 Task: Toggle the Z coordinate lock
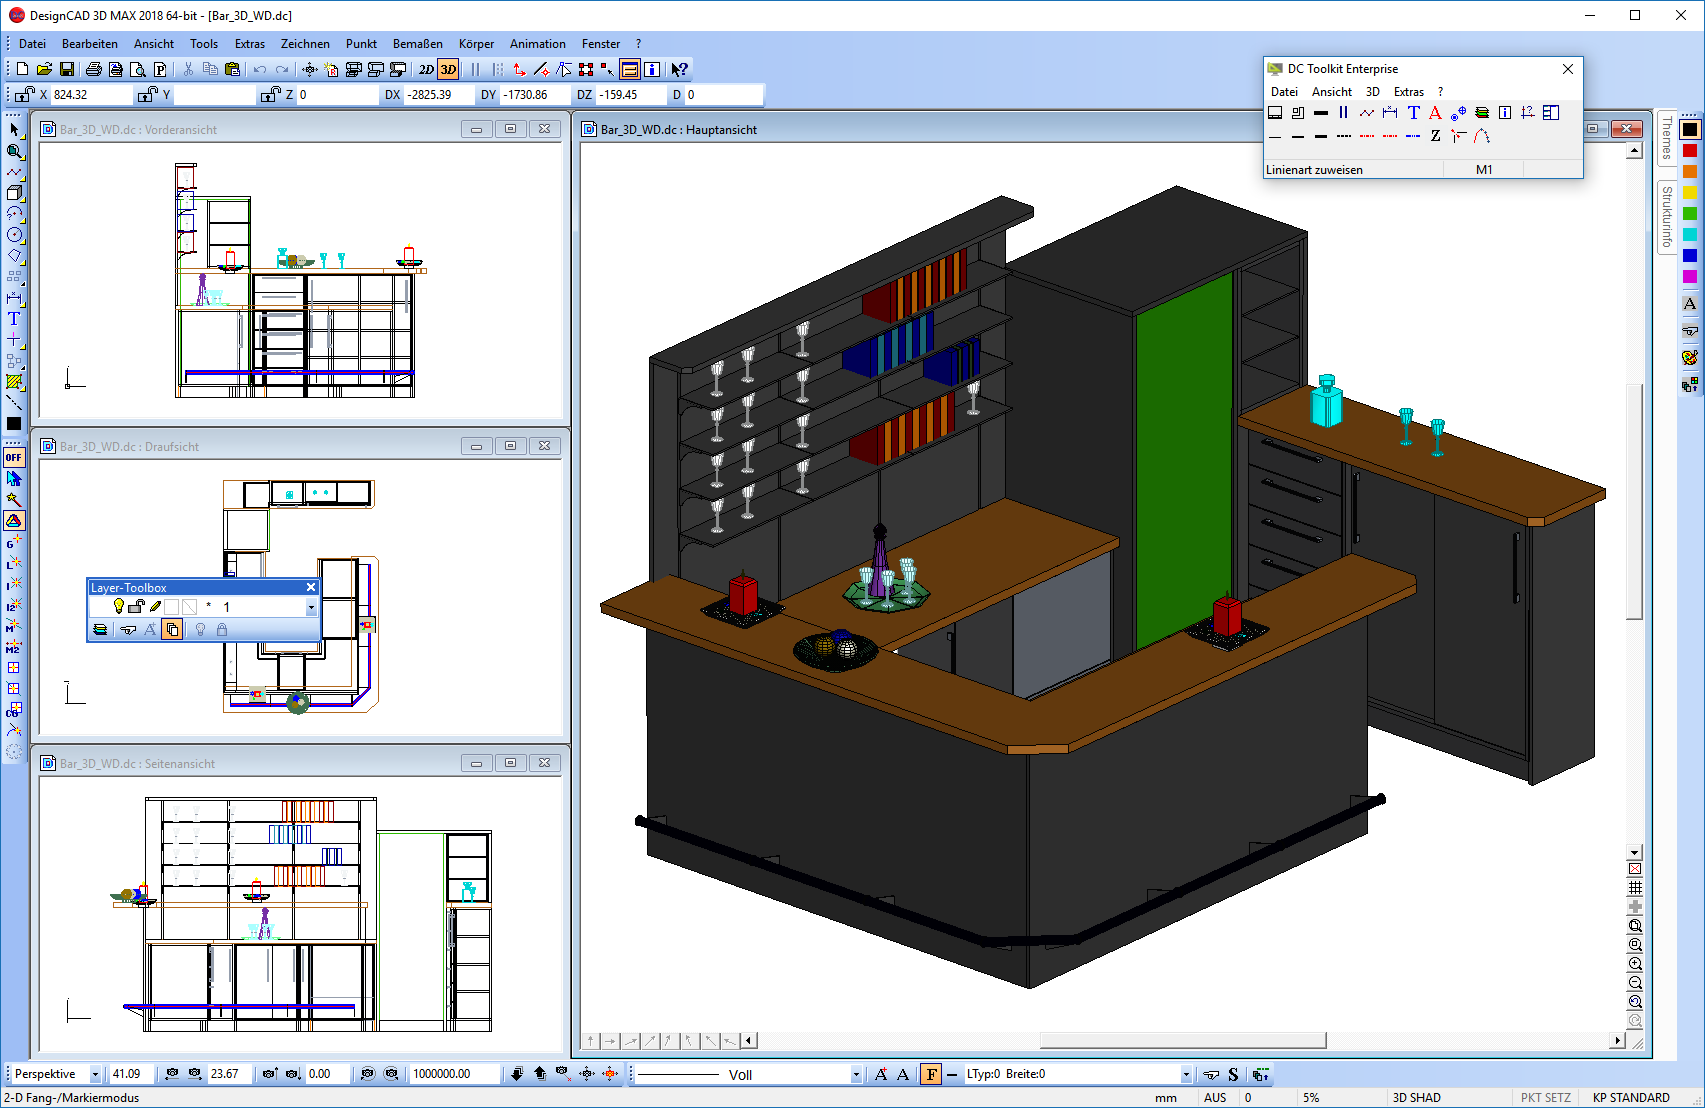pos(270,94)
